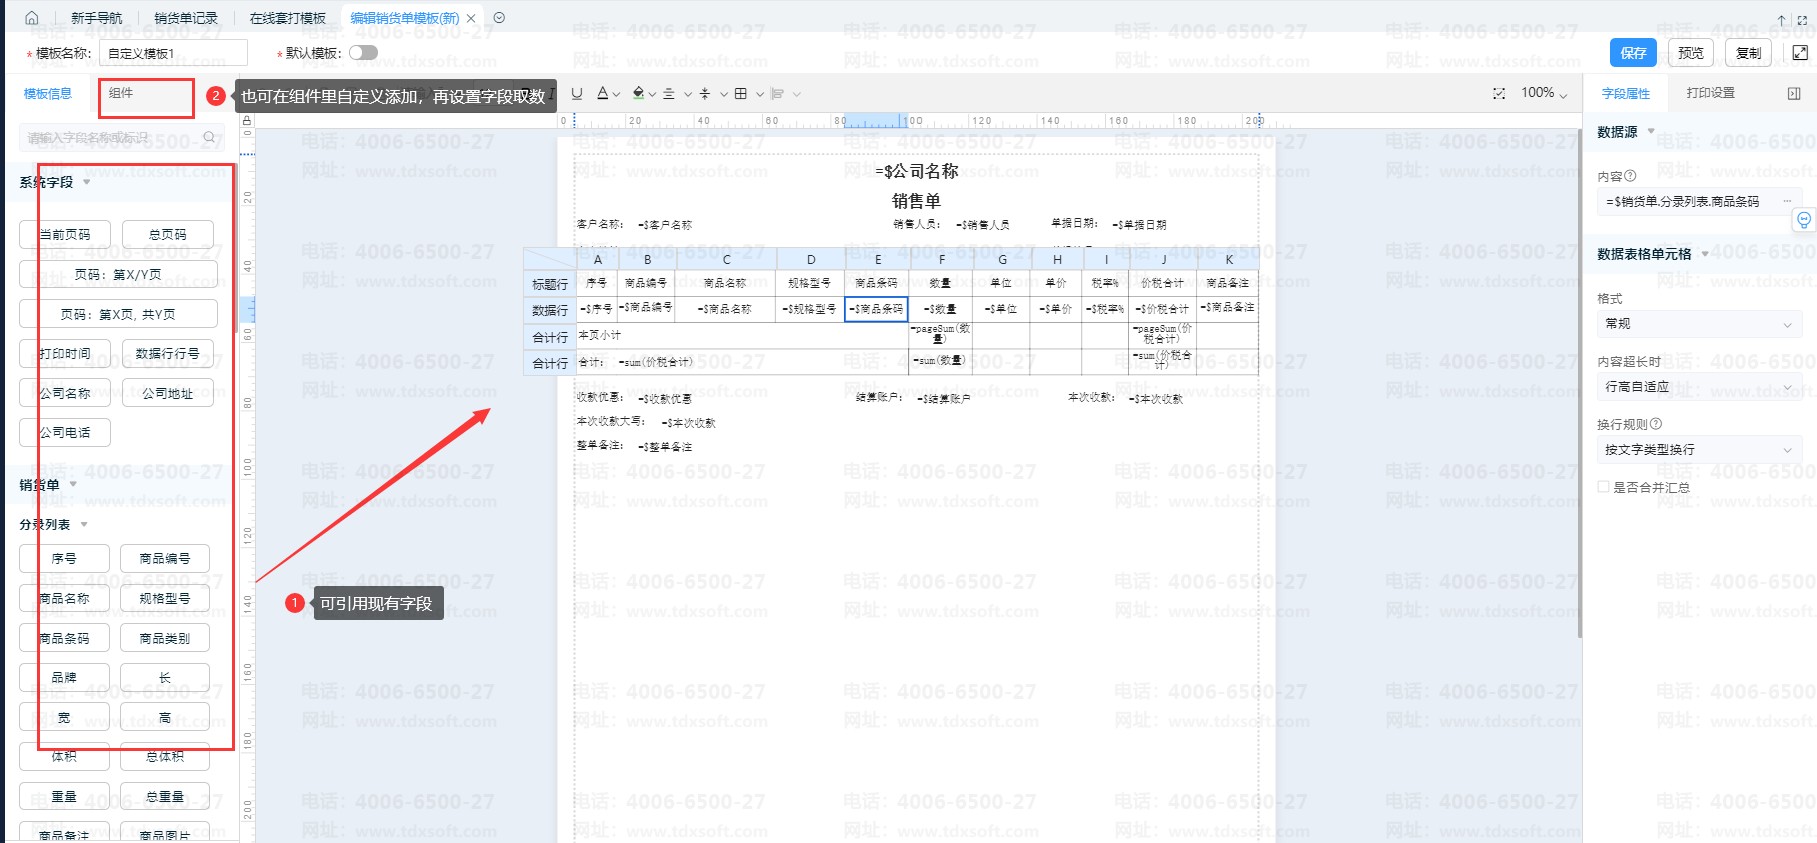Switch to the 打印设置 tab
This screenshot has height=843, width=1817.
1710,93
